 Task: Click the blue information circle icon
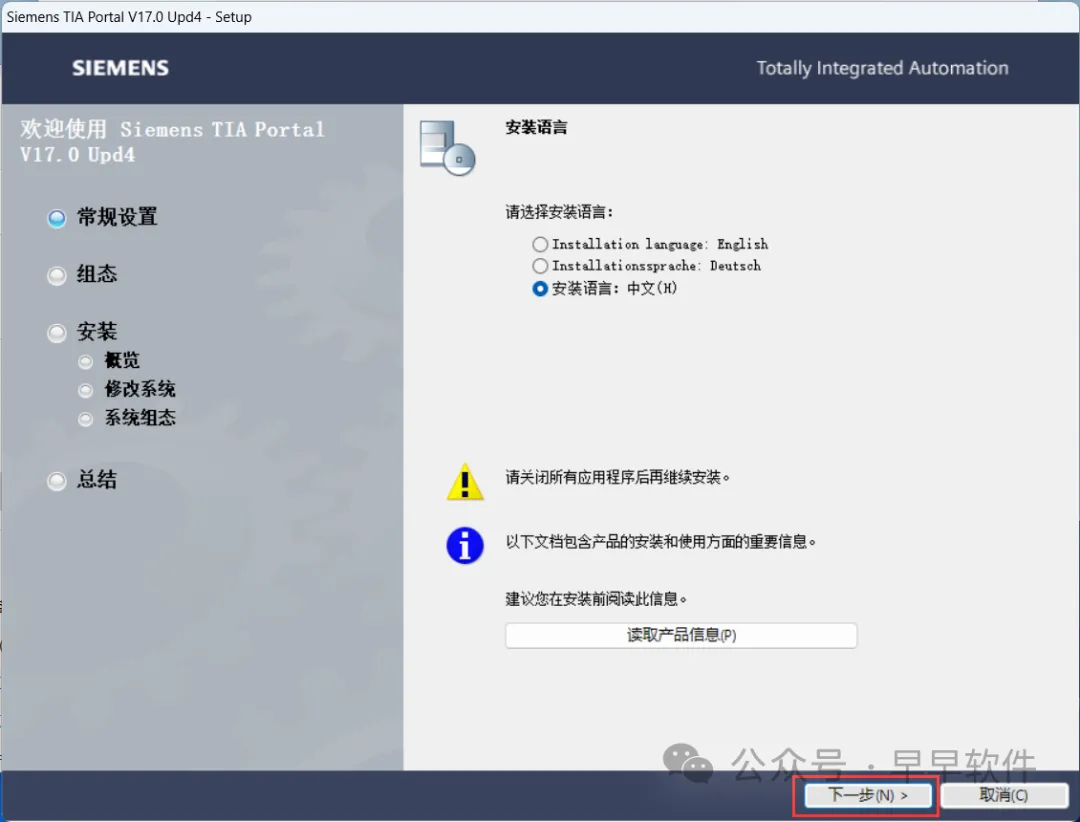pyautogui.click(x=465, y=545)
